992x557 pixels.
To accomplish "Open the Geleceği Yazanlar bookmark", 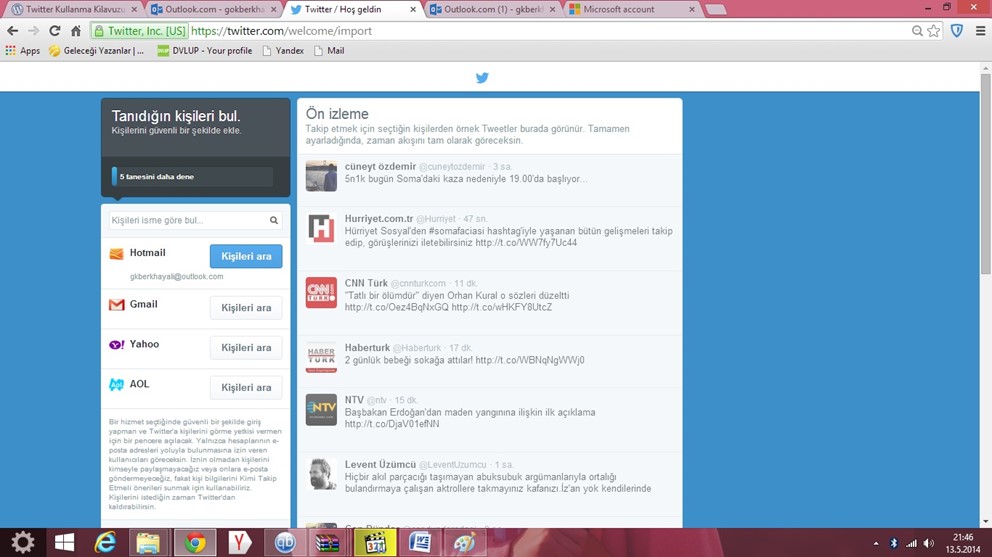I will (x=97, y=51).
